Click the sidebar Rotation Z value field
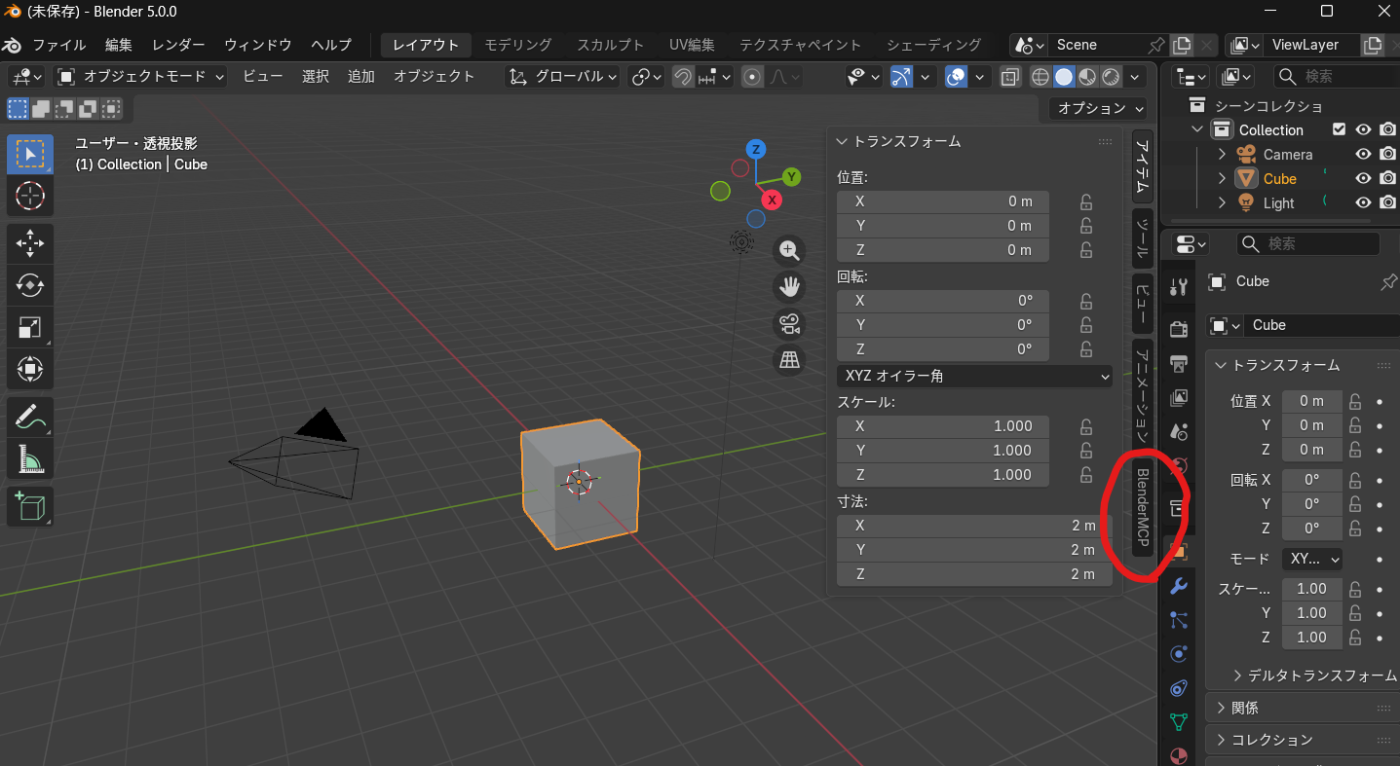This screenshot has width=1400, height=766. point(943,350)
